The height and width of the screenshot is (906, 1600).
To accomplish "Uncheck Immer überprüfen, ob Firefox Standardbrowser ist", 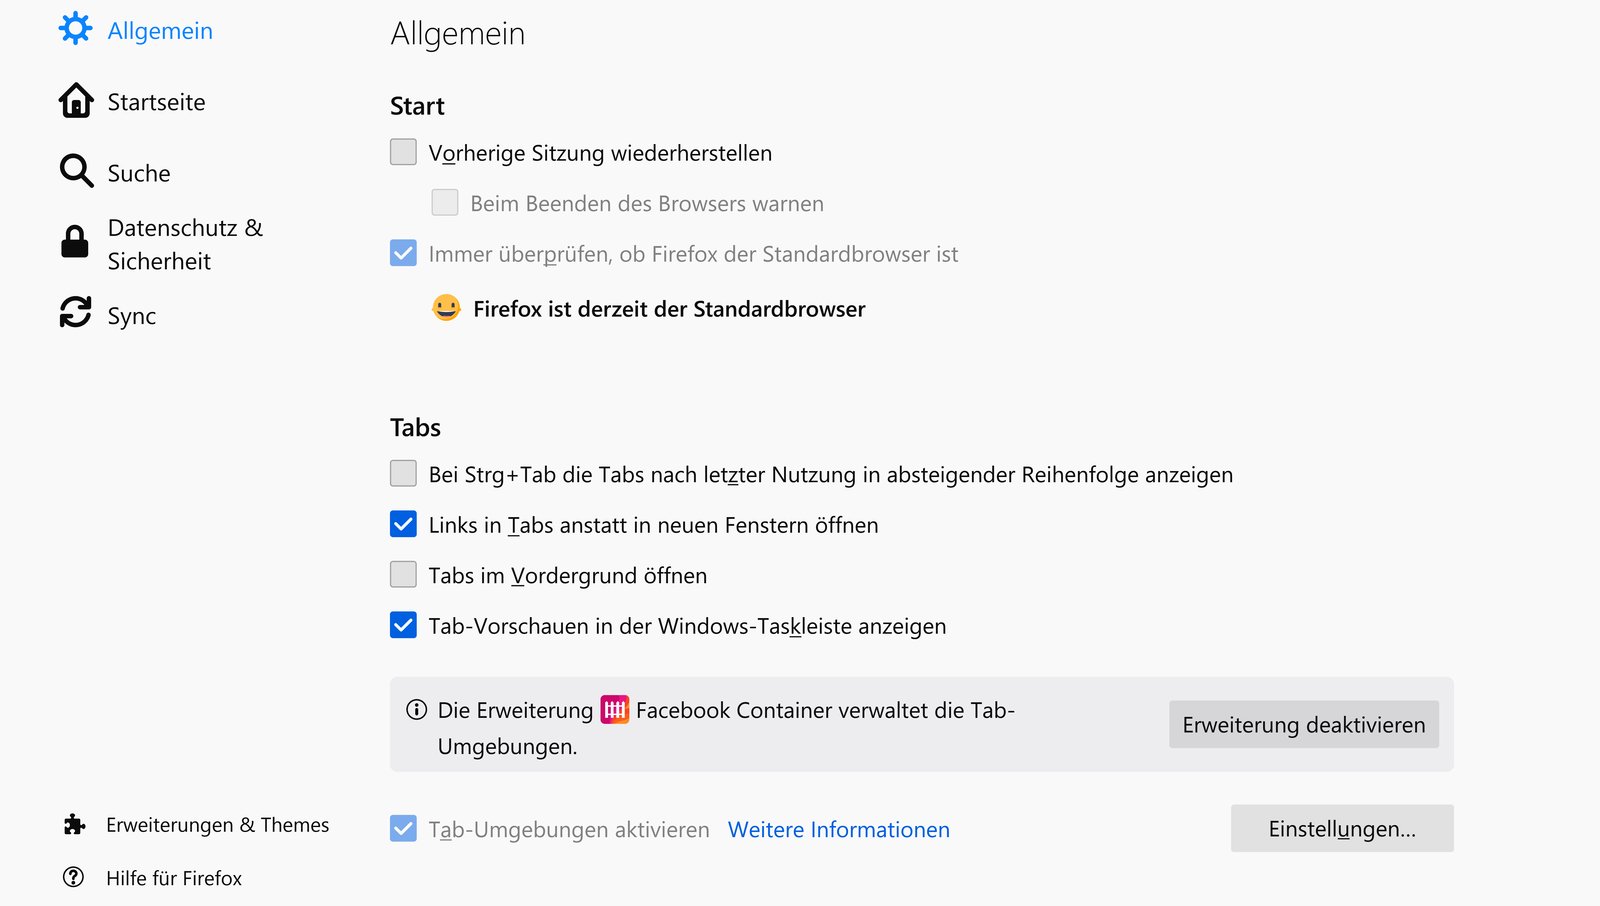I will tap(403, 253).
